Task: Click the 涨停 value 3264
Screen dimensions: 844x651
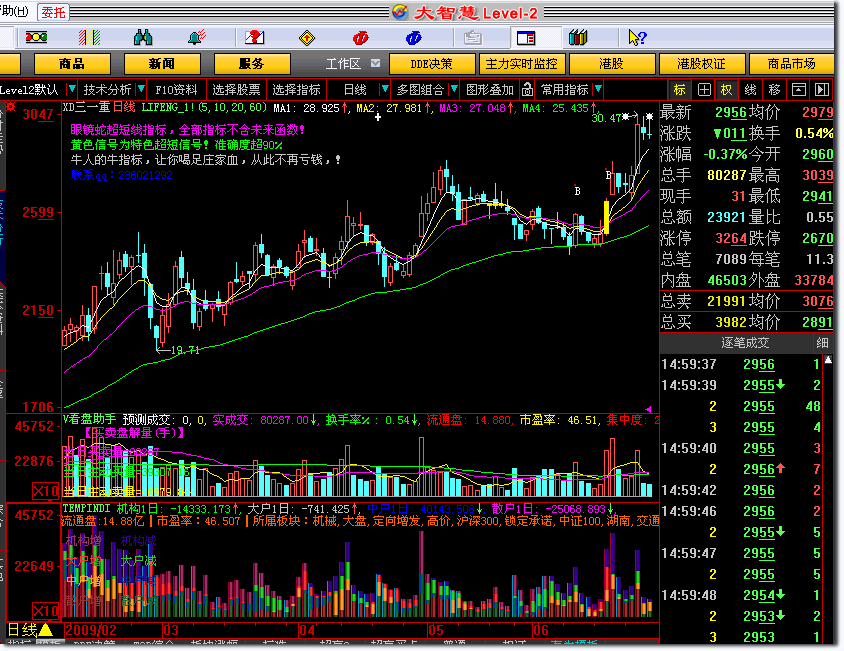Action: pyautogui.click(x=730, y=239)
